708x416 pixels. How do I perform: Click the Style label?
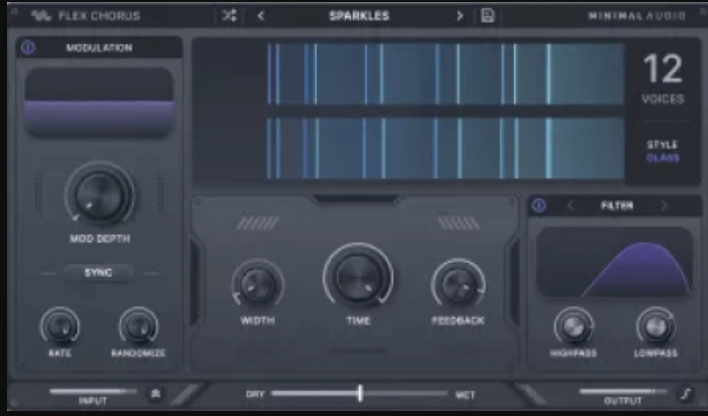tap(662, 145)
